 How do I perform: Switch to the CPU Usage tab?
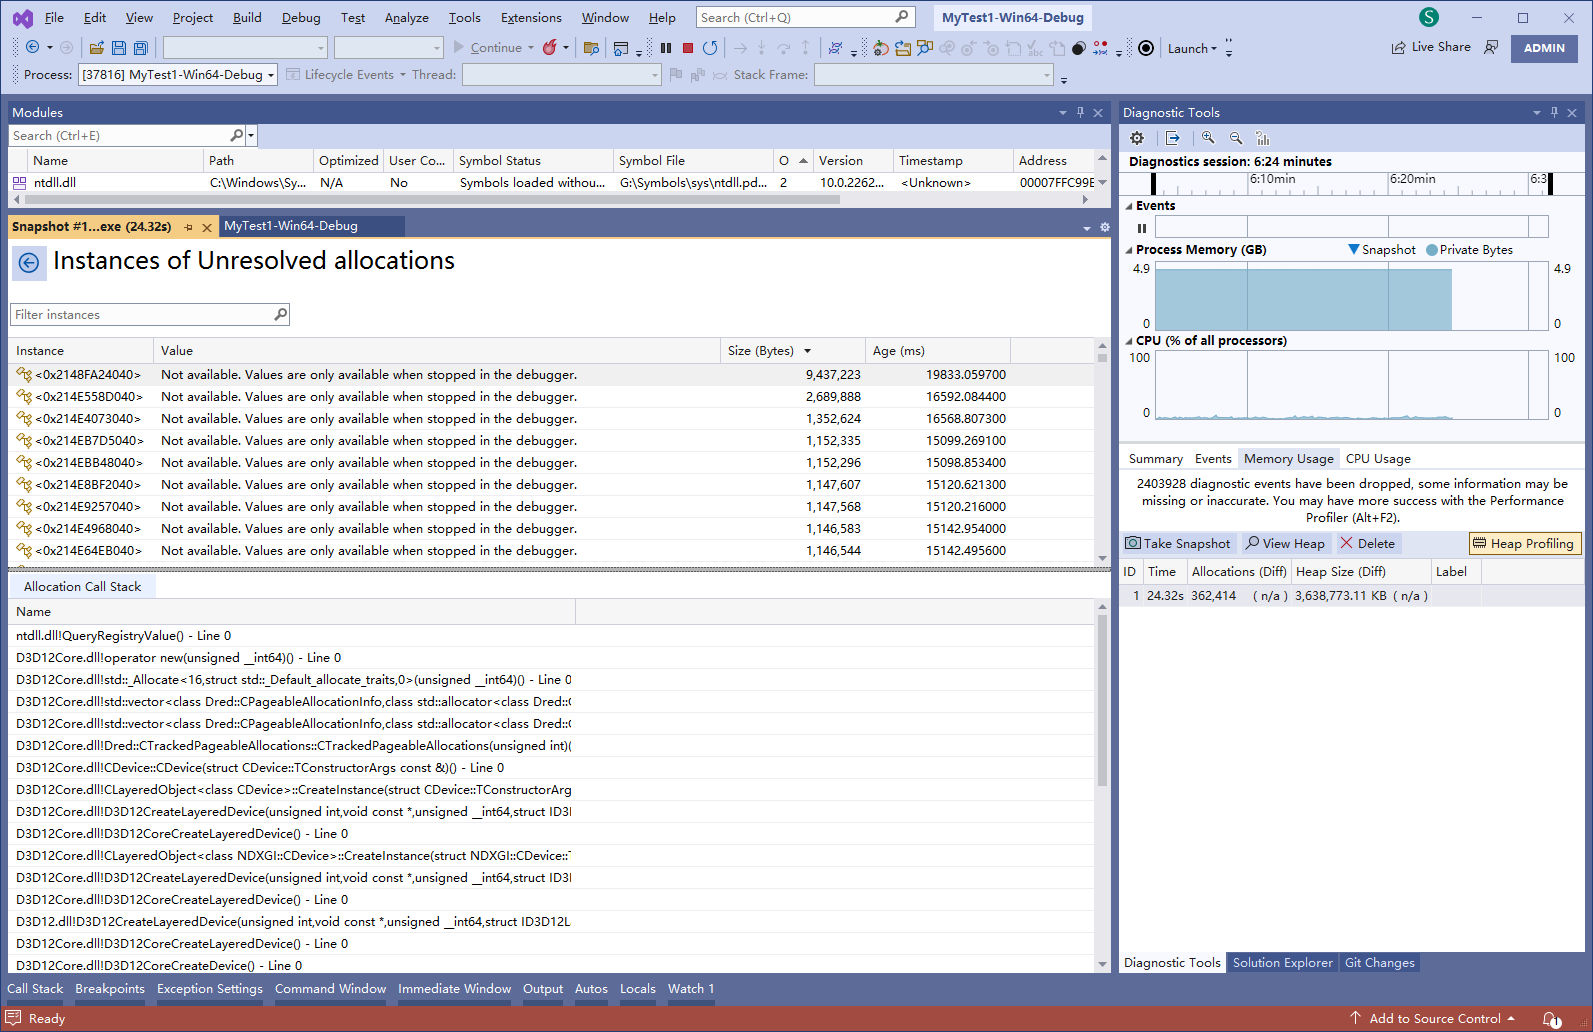click(x=1377, y=458)
